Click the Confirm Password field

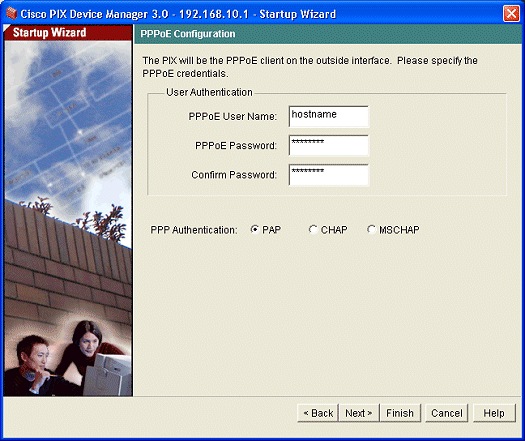coord(328,174)
